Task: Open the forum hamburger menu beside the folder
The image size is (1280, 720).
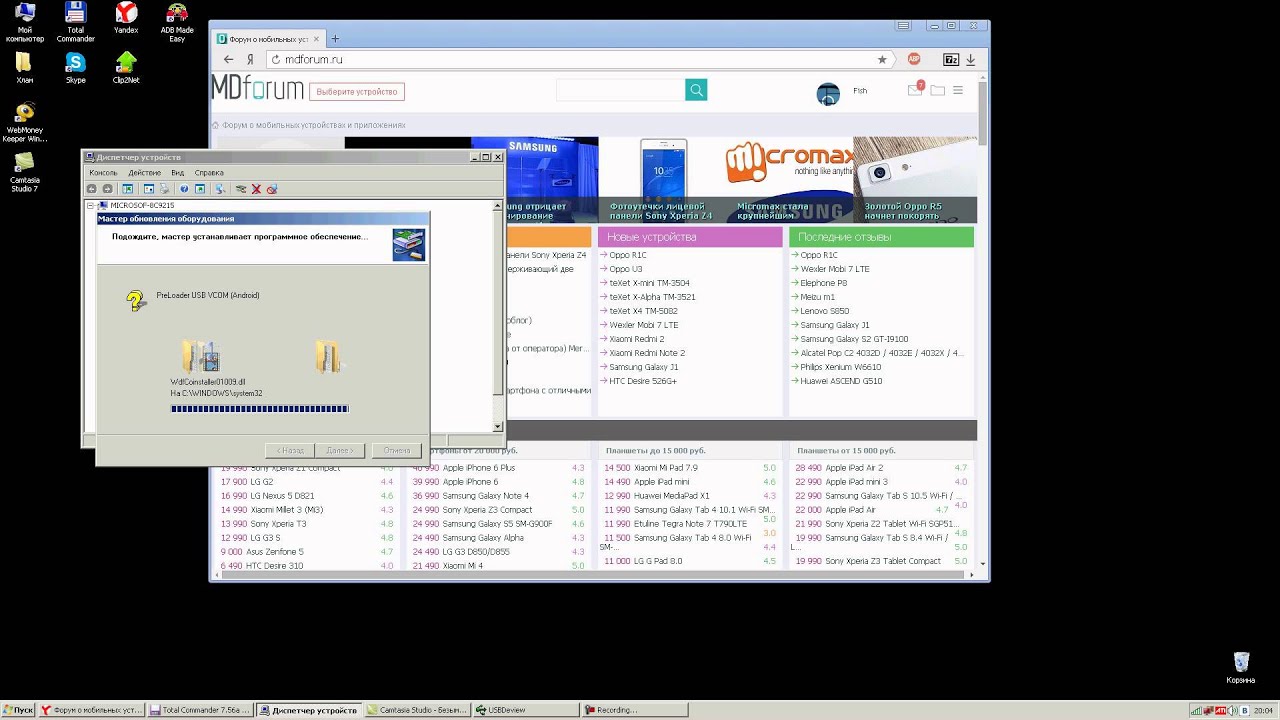Action: click(958, 90)
